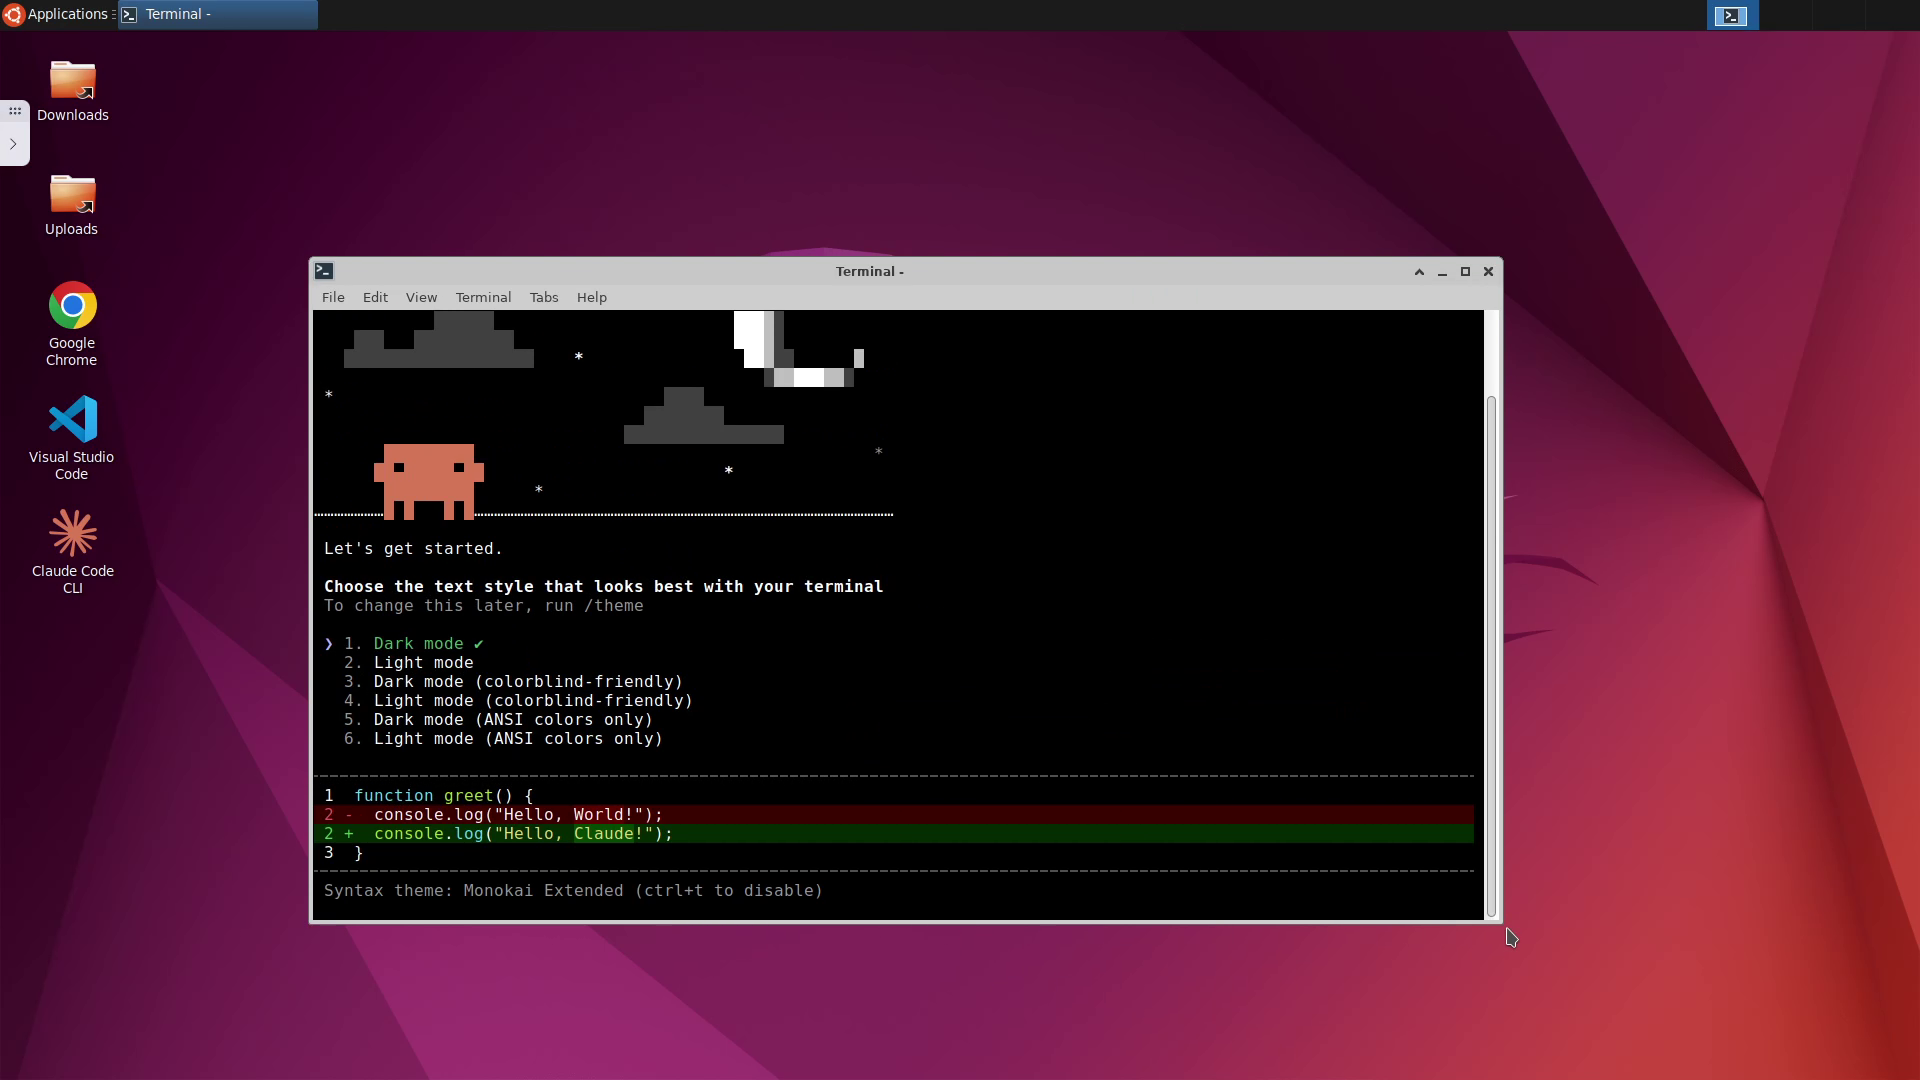
Task: Click the terminal icon in window titlebar
Action: [x=323, y=271]
